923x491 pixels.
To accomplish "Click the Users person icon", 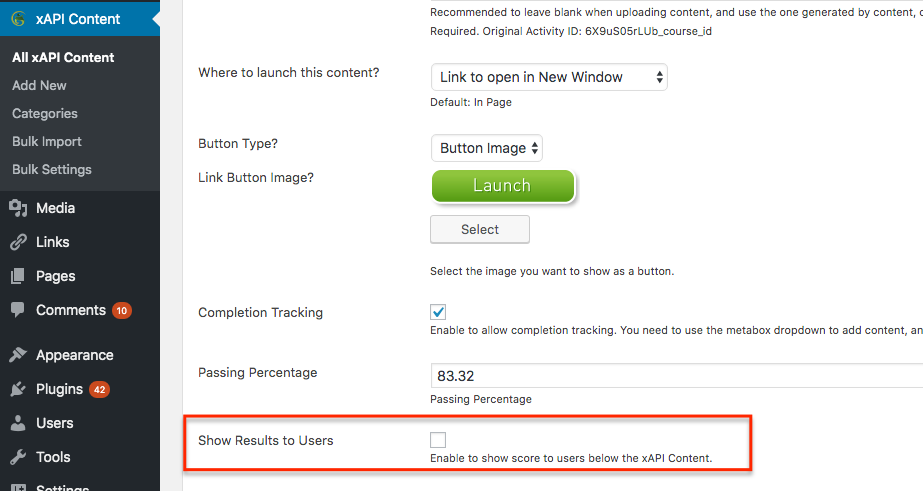I will (x=18, y=423).
